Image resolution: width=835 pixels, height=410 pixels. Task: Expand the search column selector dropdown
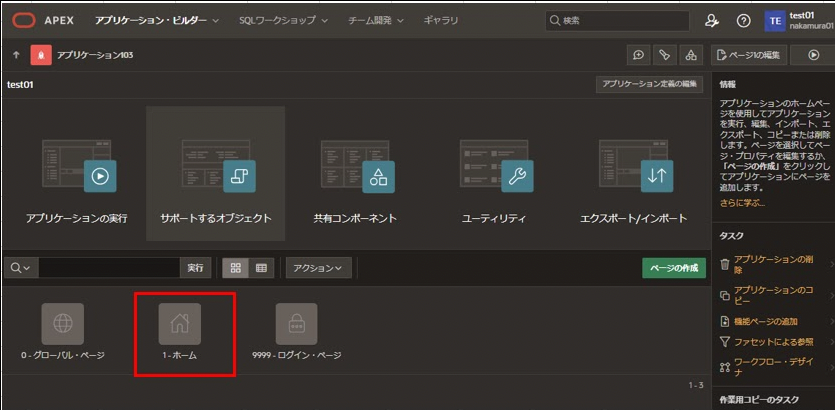pos(20,268)
